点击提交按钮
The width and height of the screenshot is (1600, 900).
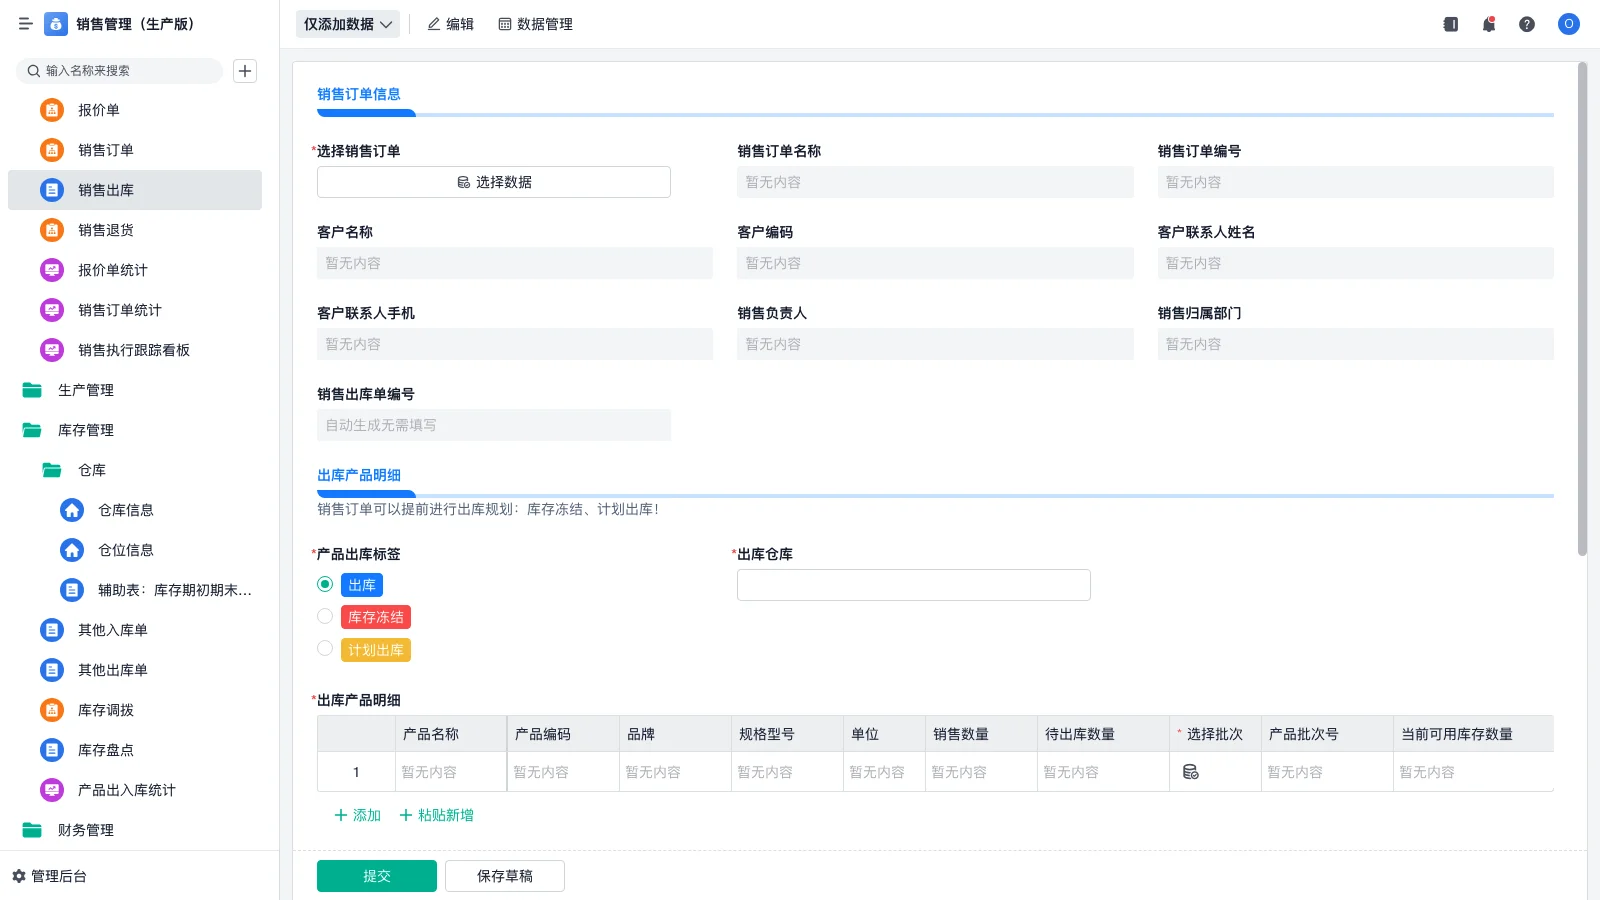(376, 875)
